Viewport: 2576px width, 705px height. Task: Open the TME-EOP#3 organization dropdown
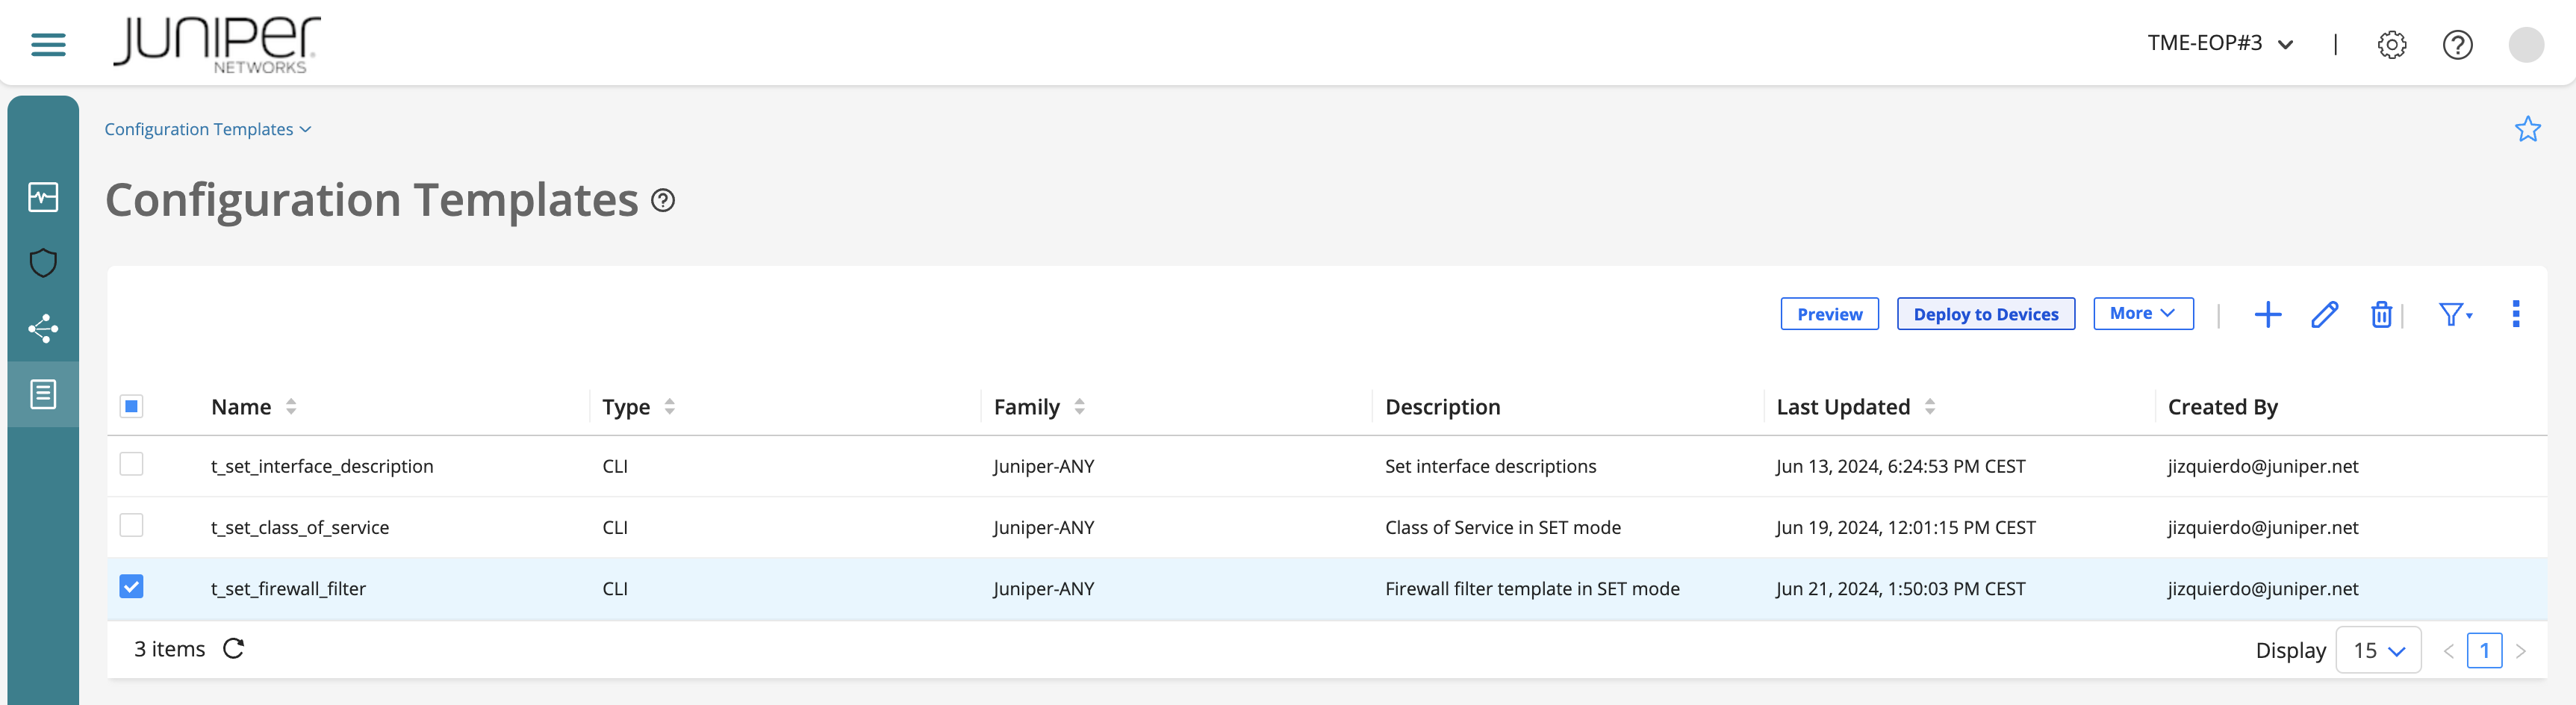pos(2220,43)
